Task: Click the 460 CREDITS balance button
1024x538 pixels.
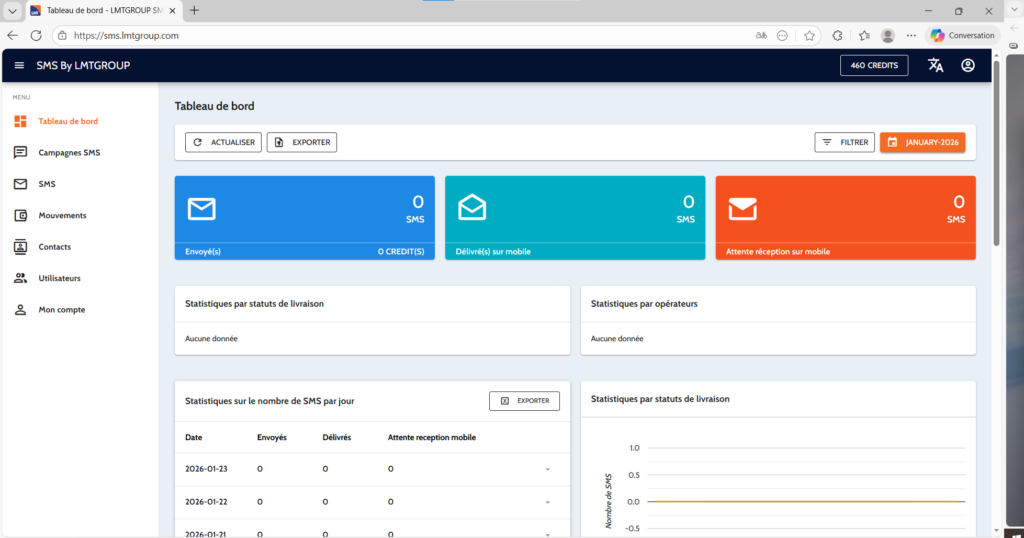Action: (873, 66)
